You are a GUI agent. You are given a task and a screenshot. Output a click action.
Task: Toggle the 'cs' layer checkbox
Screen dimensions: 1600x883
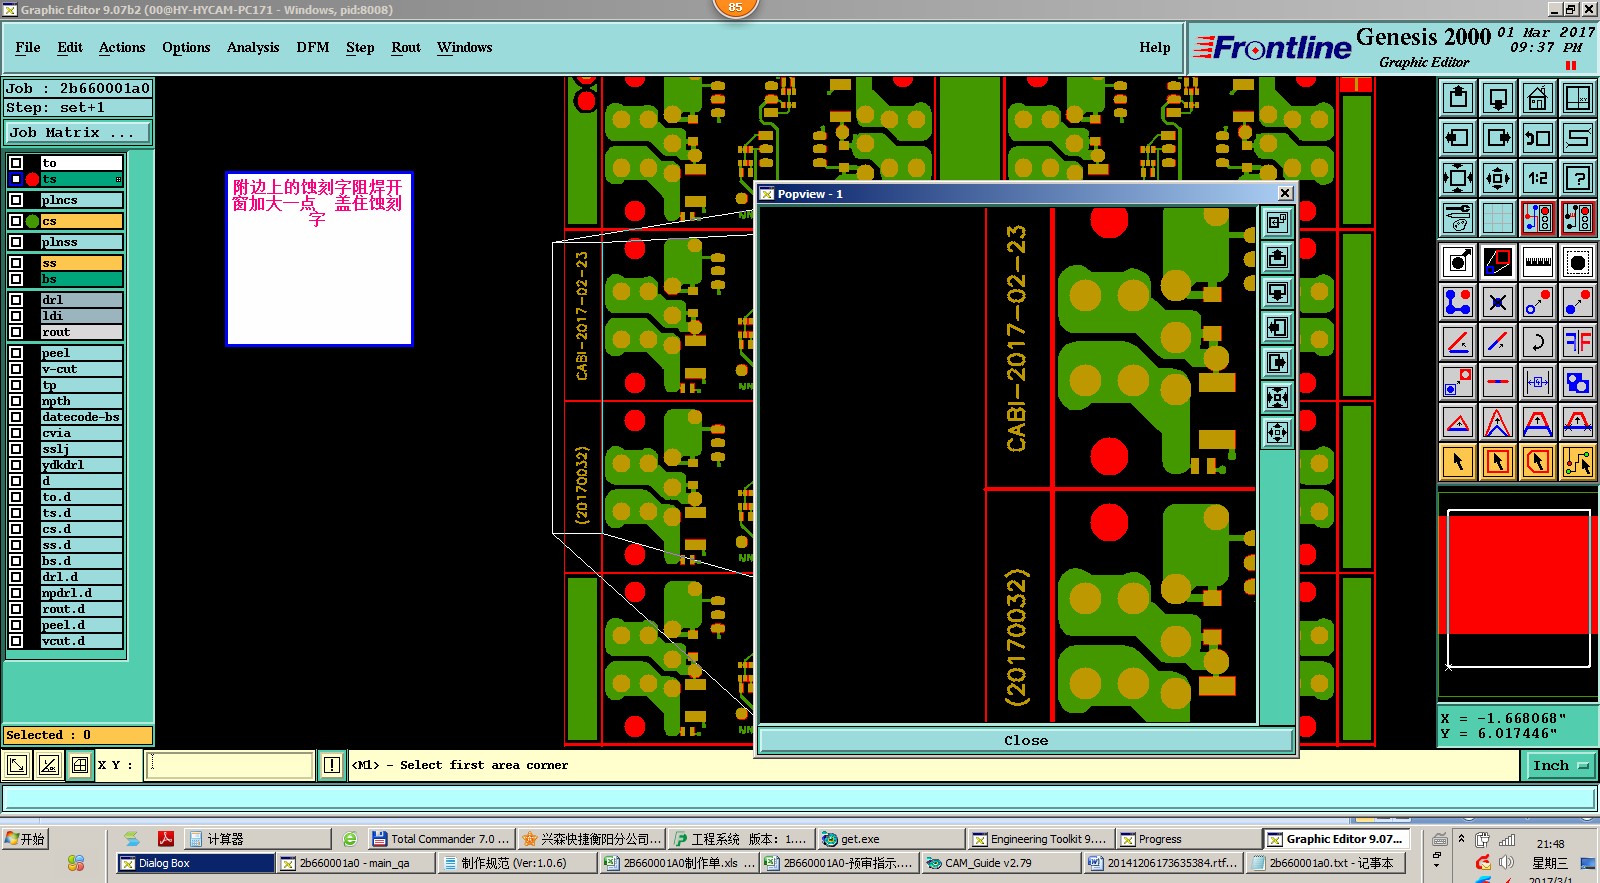tap(16, 221)
